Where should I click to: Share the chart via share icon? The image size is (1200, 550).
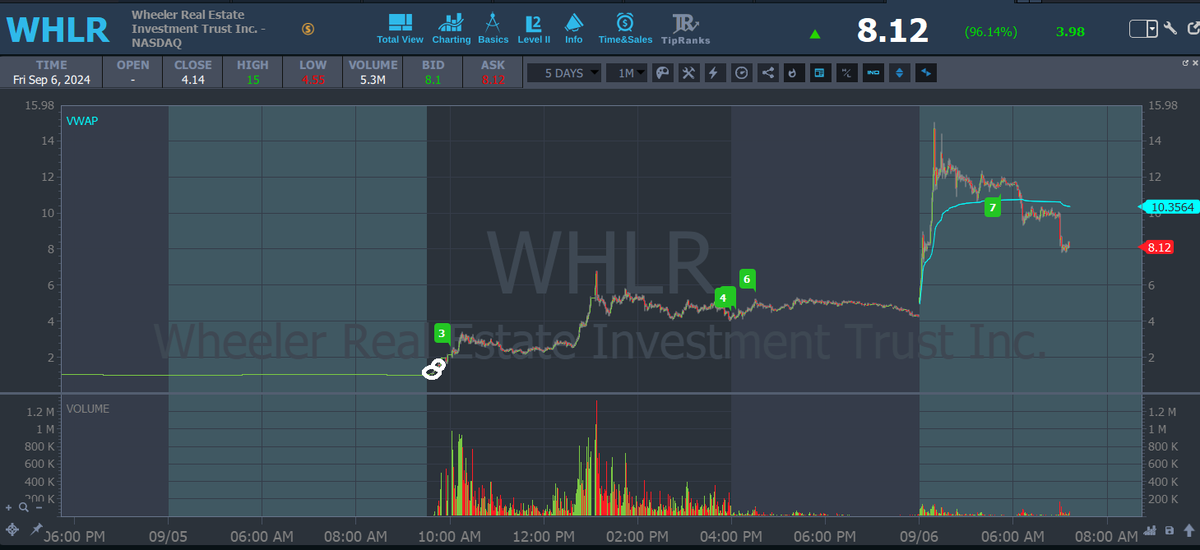click(x=767, y=72)
